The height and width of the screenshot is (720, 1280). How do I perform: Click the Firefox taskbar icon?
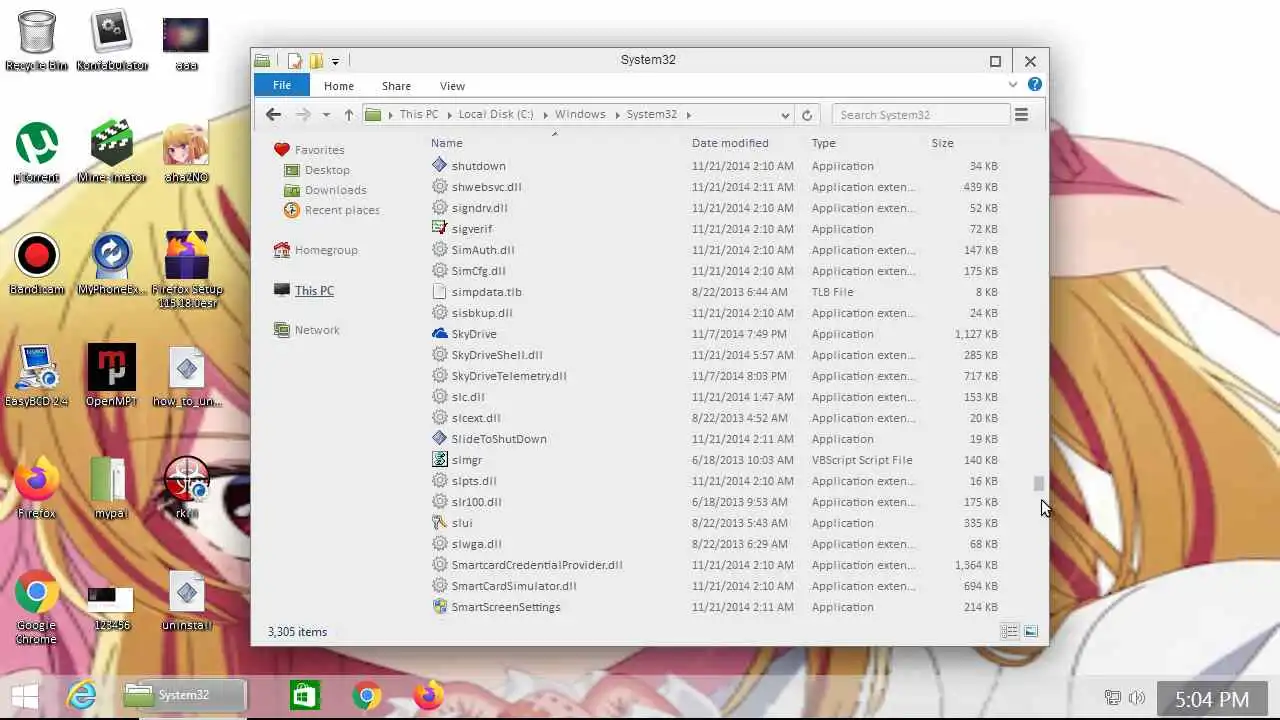tap(429, 695)
